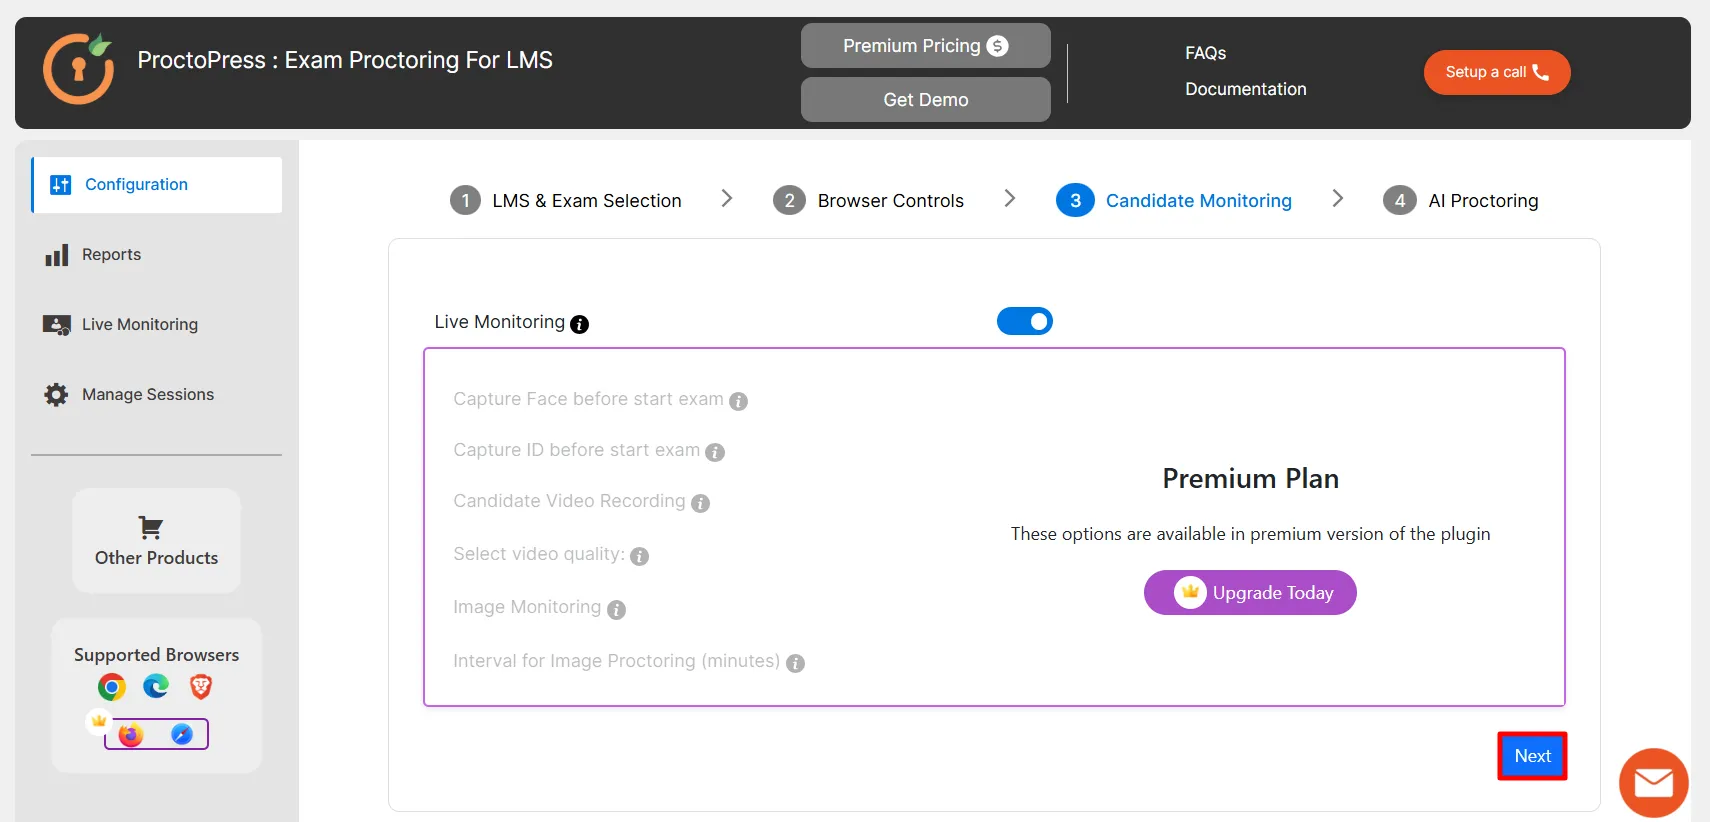
Task: Click the Live Monitoring sidebar icon
Action: (57, 325)
